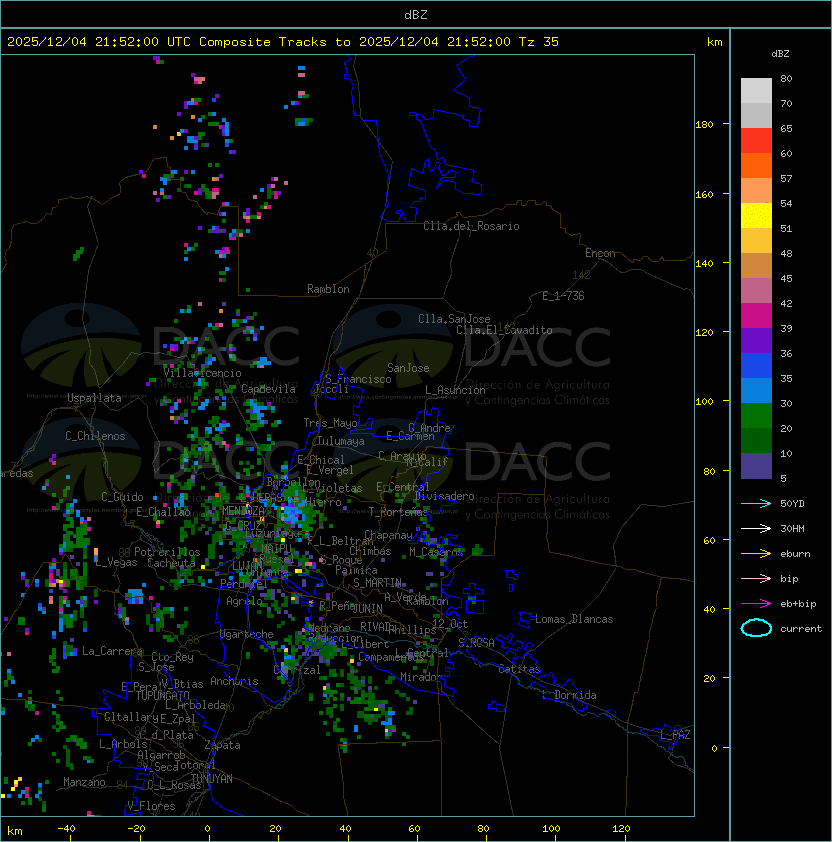The width and height of the screenshot is (832, 842).
Task: Click the royal blue 35-36 dBZ swatch
Action: click(x=756, y=365)
